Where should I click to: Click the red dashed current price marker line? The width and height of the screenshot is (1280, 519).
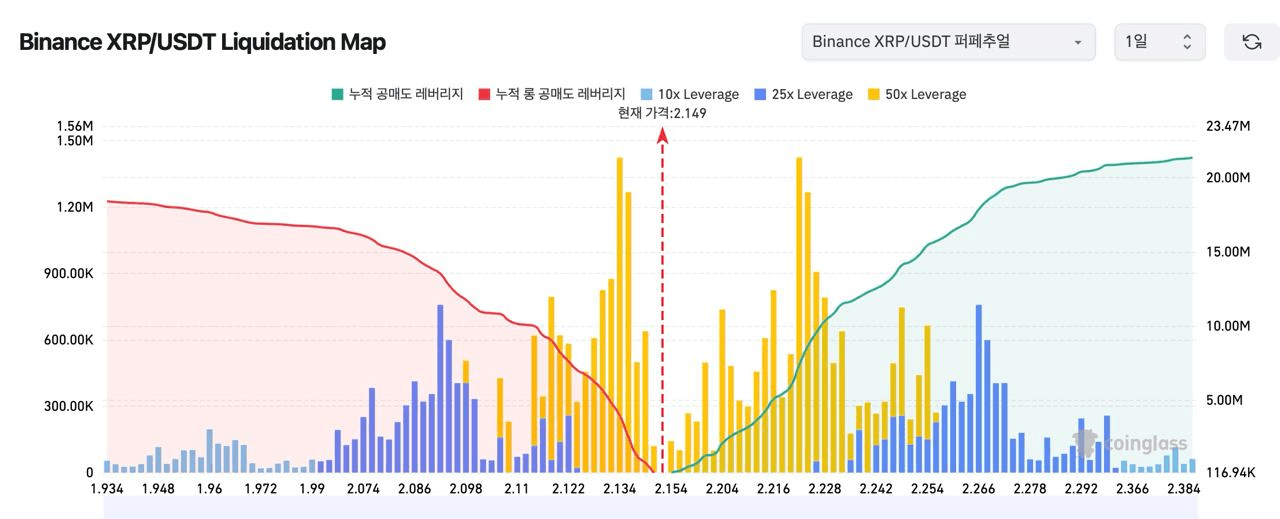click(x=662, y=300)
